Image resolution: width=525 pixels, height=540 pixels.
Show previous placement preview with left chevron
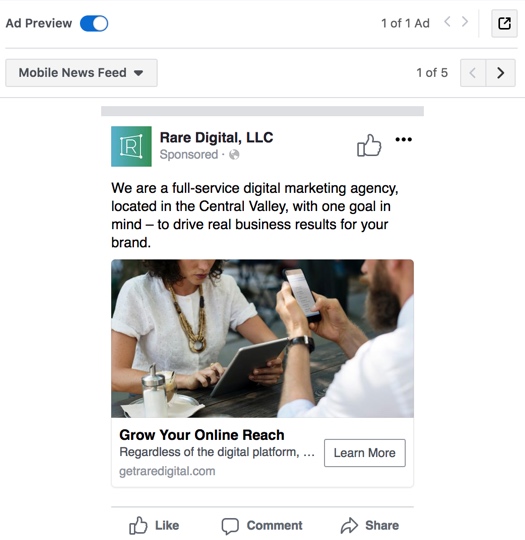pos(473,73)
